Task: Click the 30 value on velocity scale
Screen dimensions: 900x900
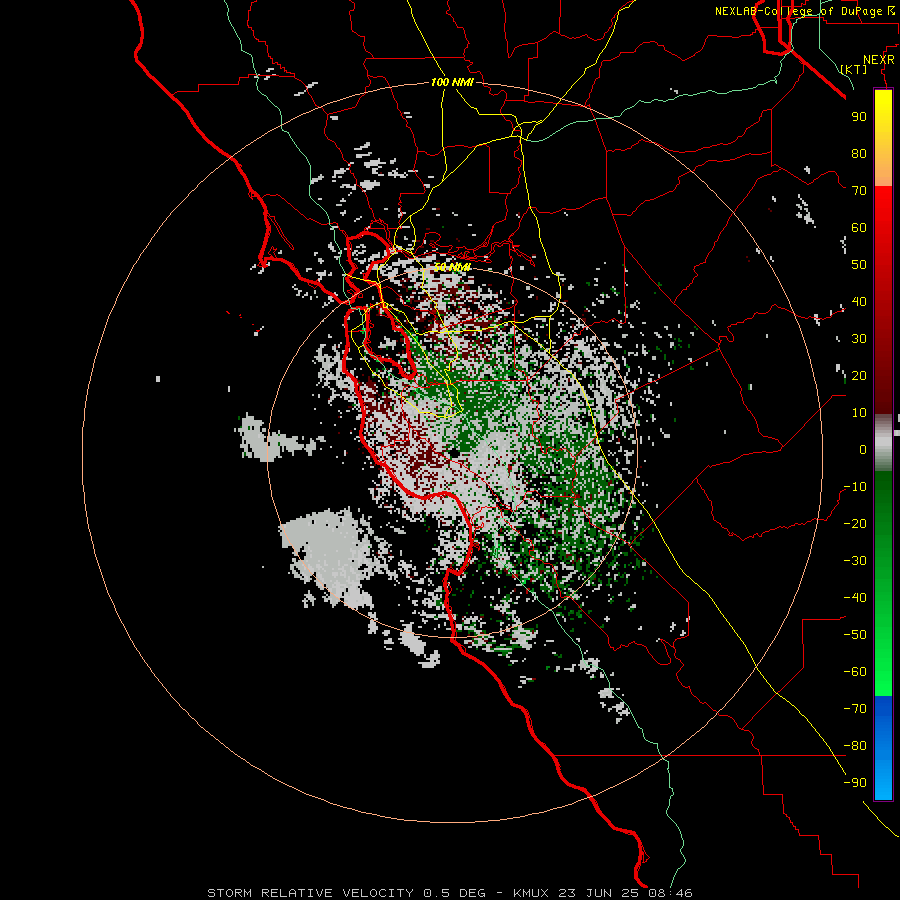Action: (859, 339)
